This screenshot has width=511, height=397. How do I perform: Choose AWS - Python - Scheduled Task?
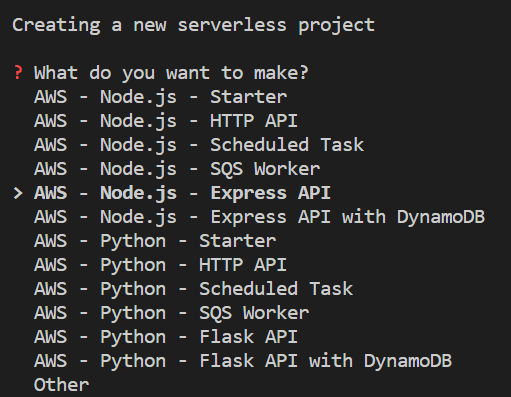pos(193,289)
